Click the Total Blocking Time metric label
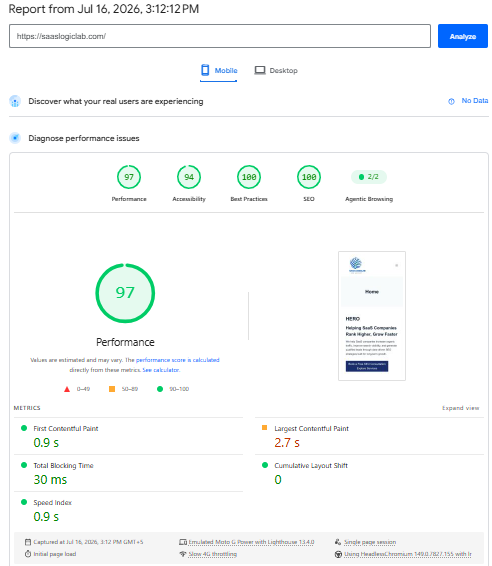492x566 pixels. (64, 466)
